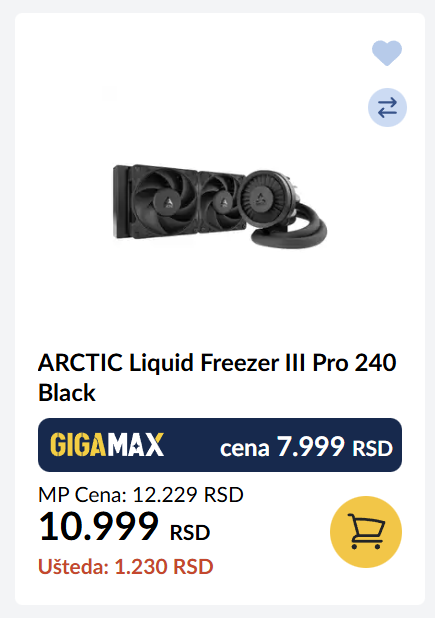The height and width of the screenshot is (618, 435).
Task: Click the cena 7.999 RSD Gigamax price
Action: pos(306,447)
